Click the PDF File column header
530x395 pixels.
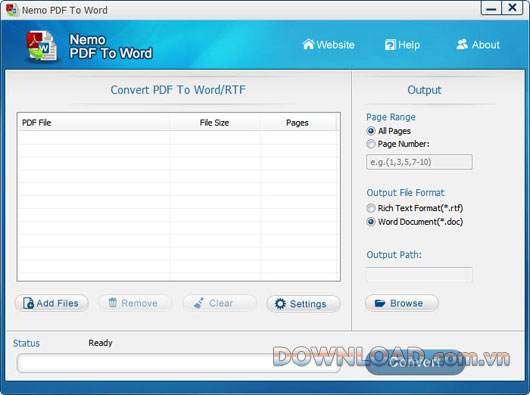click(x=93, y=123)
